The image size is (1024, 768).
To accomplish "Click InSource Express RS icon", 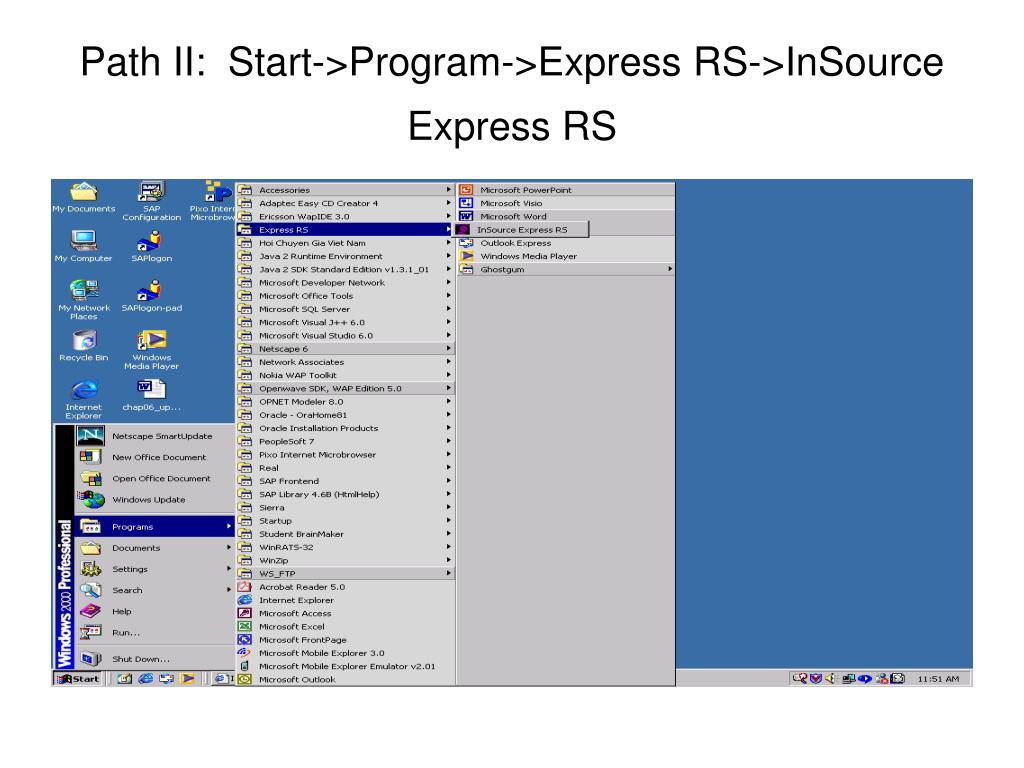I will [x=464, y=230].
